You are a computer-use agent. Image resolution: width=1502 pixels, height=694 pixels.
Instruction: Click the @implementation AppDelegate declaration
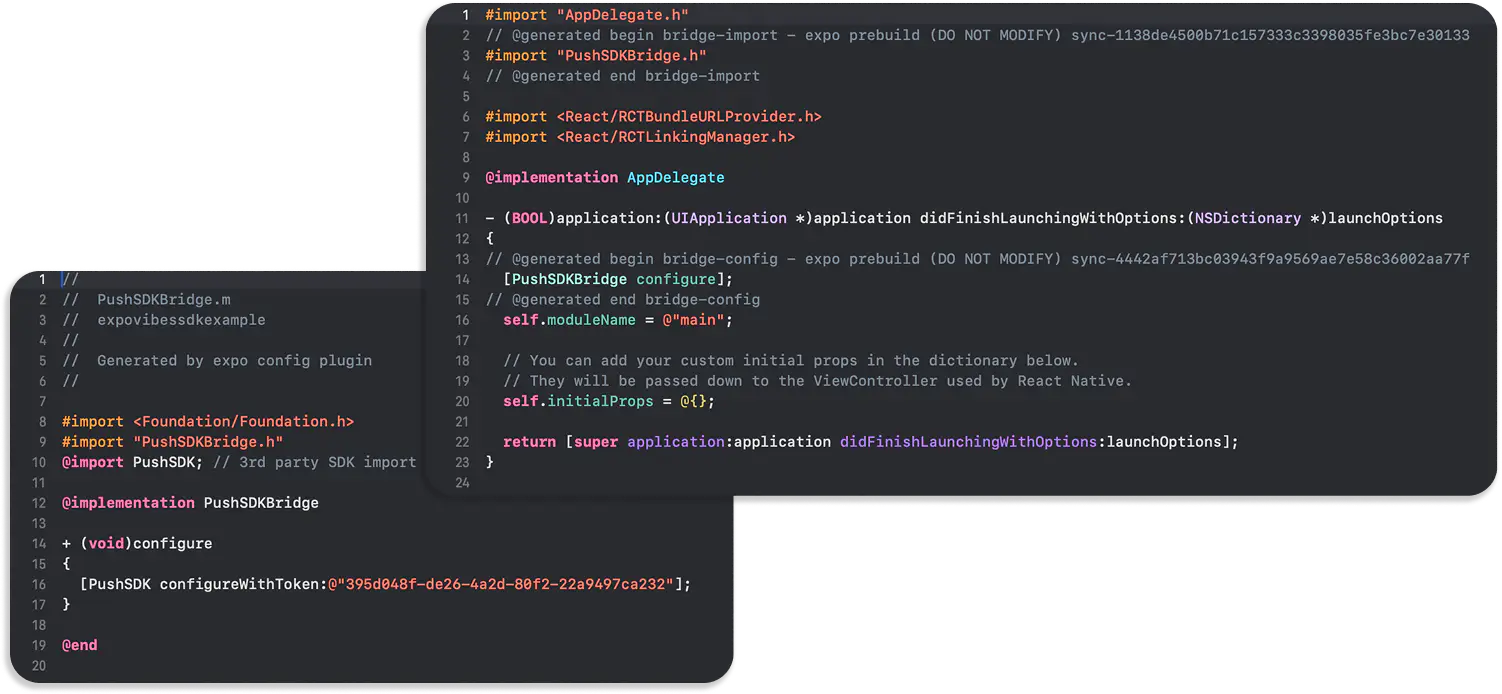(604, 177)
